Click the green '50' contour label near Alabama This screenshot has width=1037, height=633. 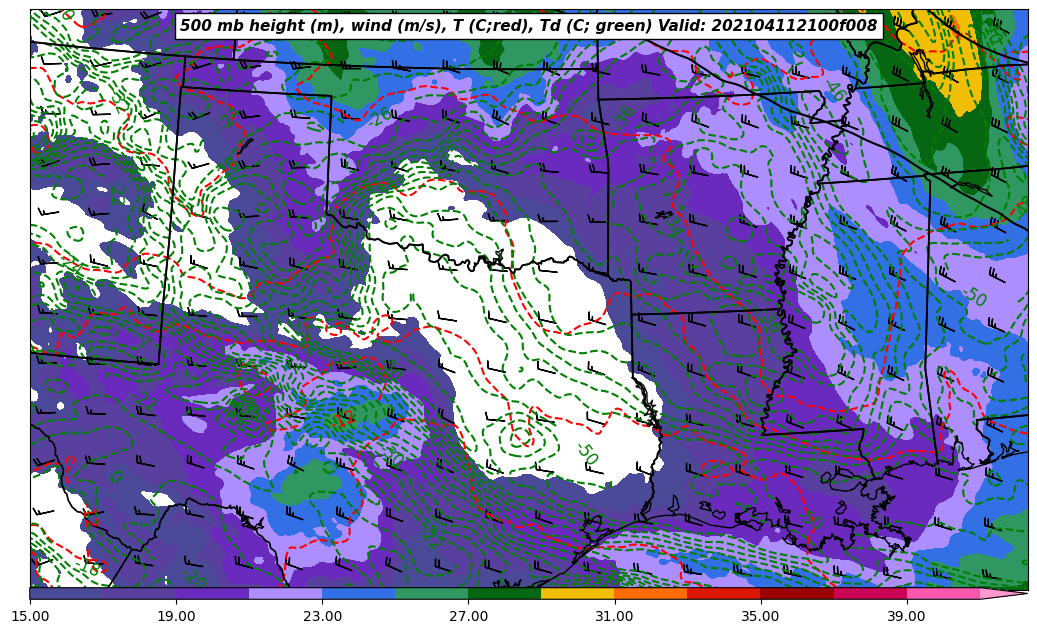pos(974,297)
